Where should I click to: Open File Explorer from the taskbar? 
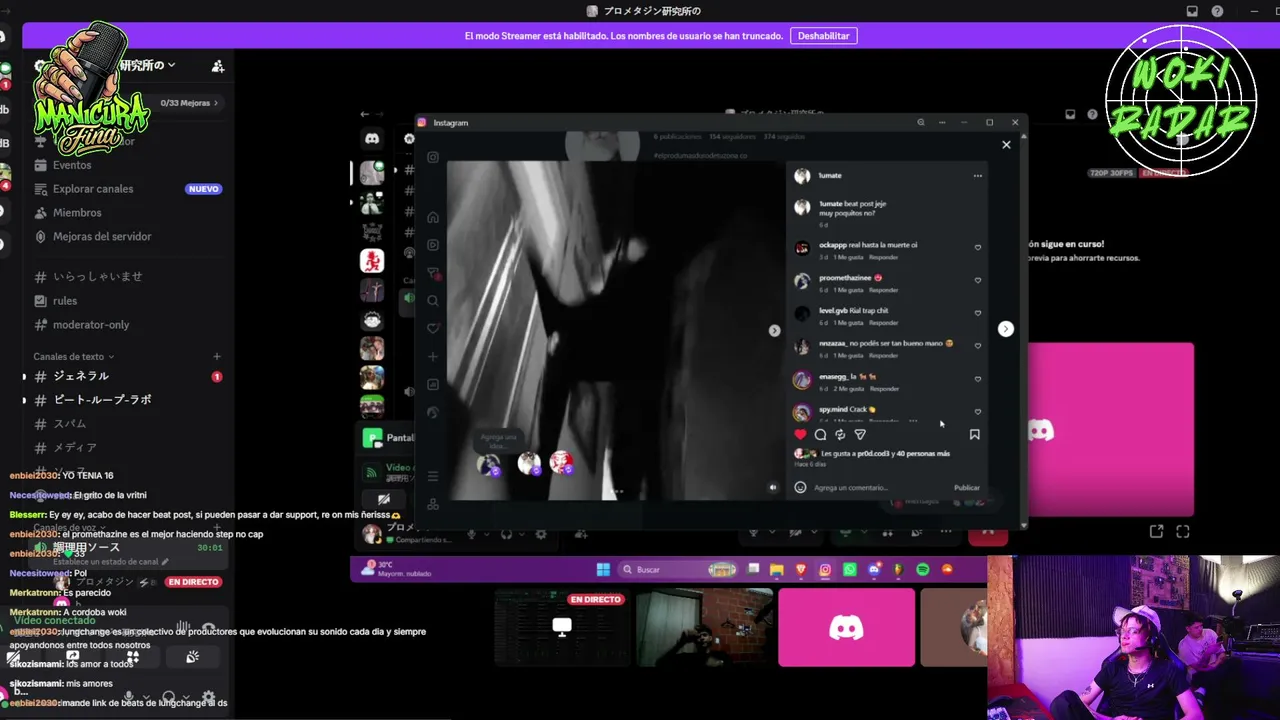point(776,570)
